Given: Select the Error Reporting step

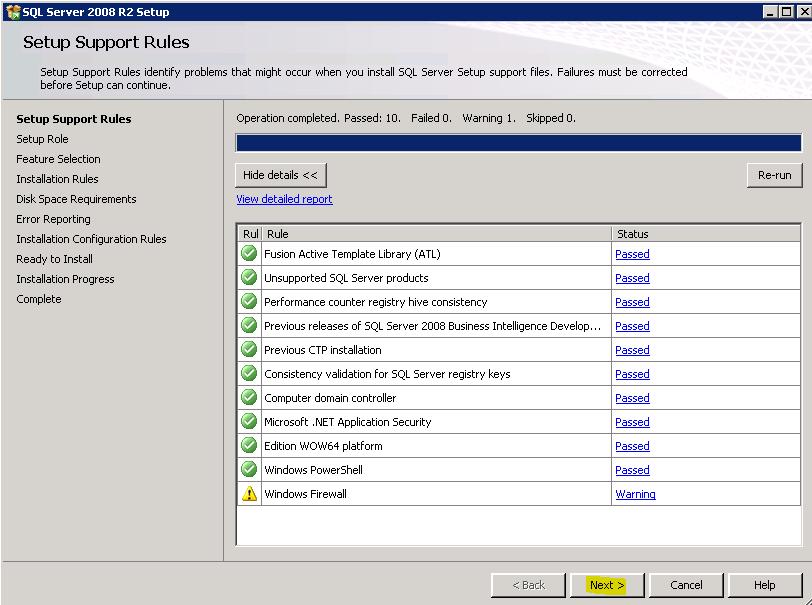Looking at the screenshot, I should click(53, 219).
